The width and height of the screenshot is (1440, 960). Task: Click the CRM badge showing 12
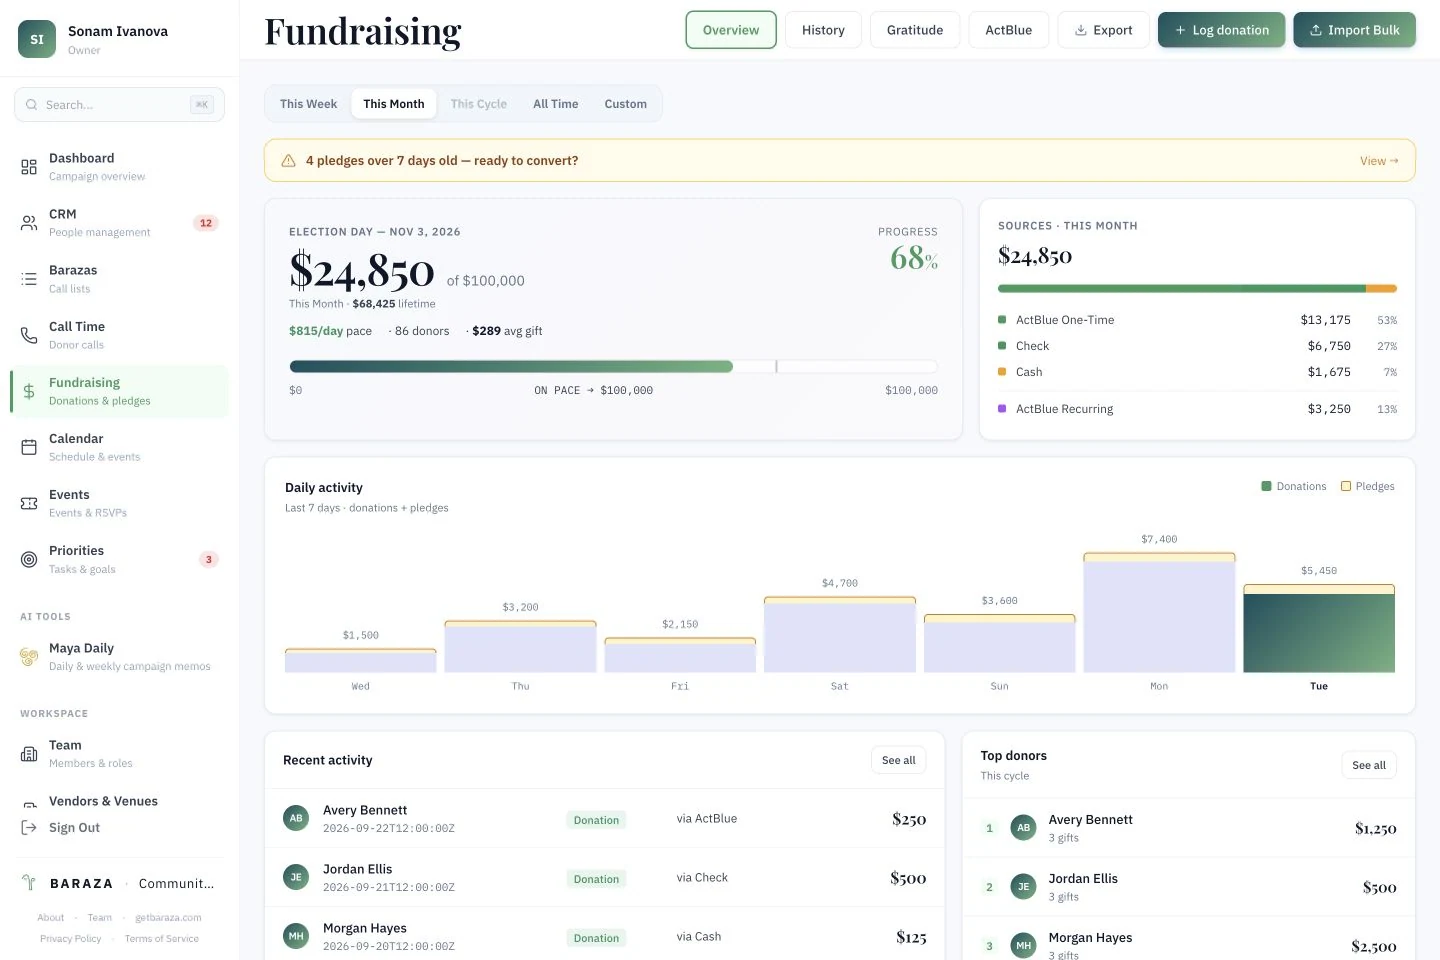coord(206,223)
